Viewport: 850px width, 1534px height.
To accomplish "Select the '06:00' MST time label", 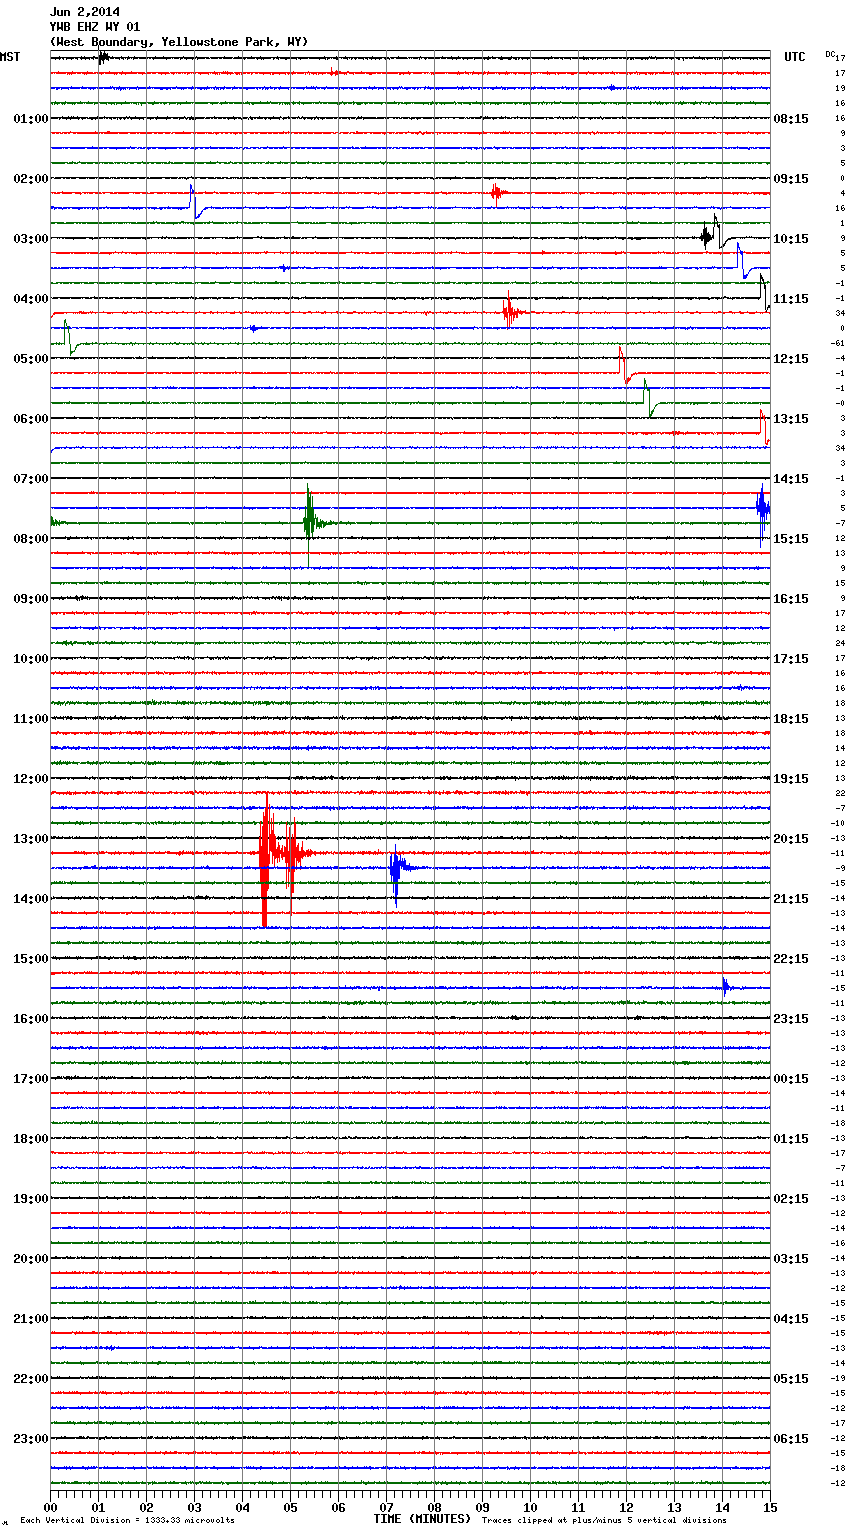I will pos(30,419).
